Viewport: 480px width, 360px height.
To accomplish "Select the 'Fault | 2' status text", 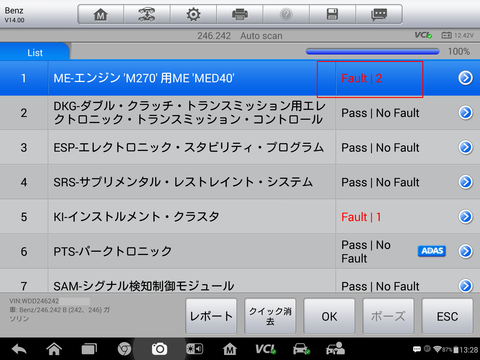I will (361, 78).
